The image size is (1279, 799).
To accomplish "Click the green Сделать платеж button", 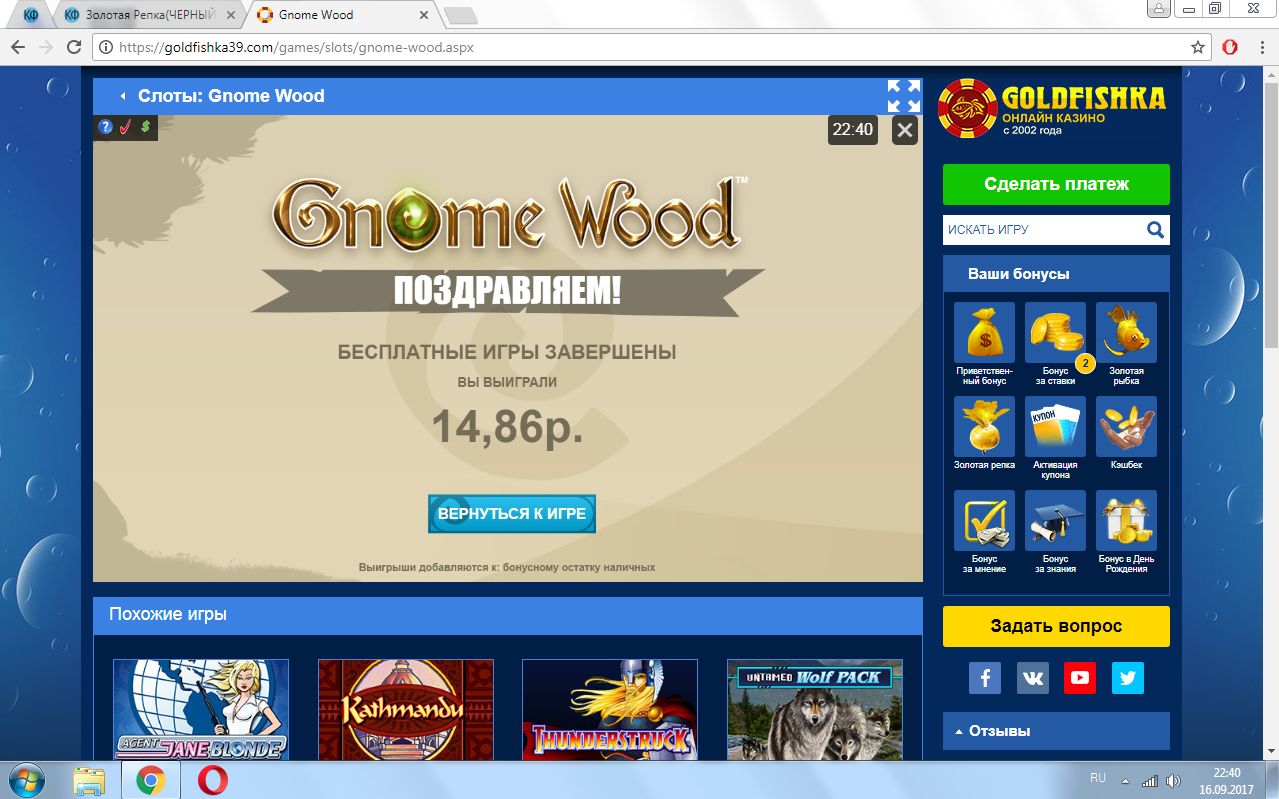I will (1056, 184).
